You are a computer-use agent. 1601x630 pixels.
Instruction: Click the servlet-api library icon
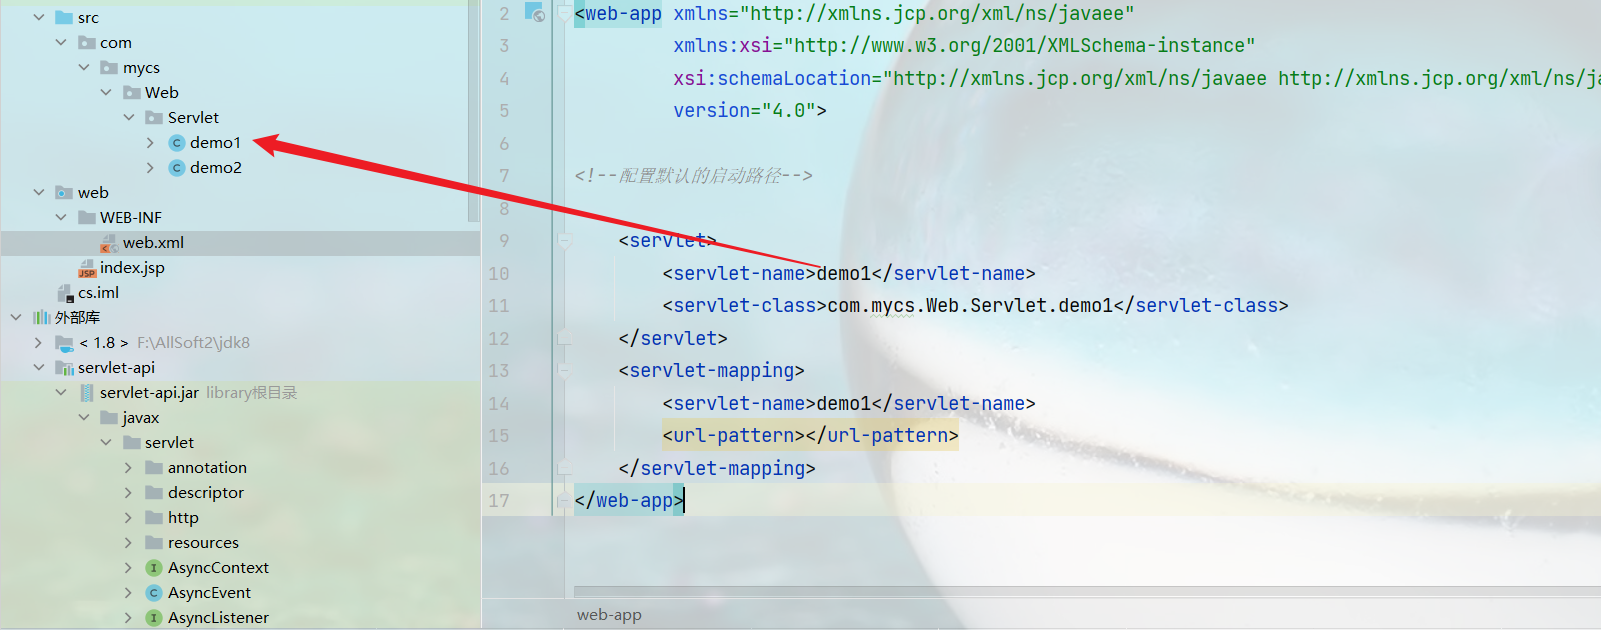65,368
